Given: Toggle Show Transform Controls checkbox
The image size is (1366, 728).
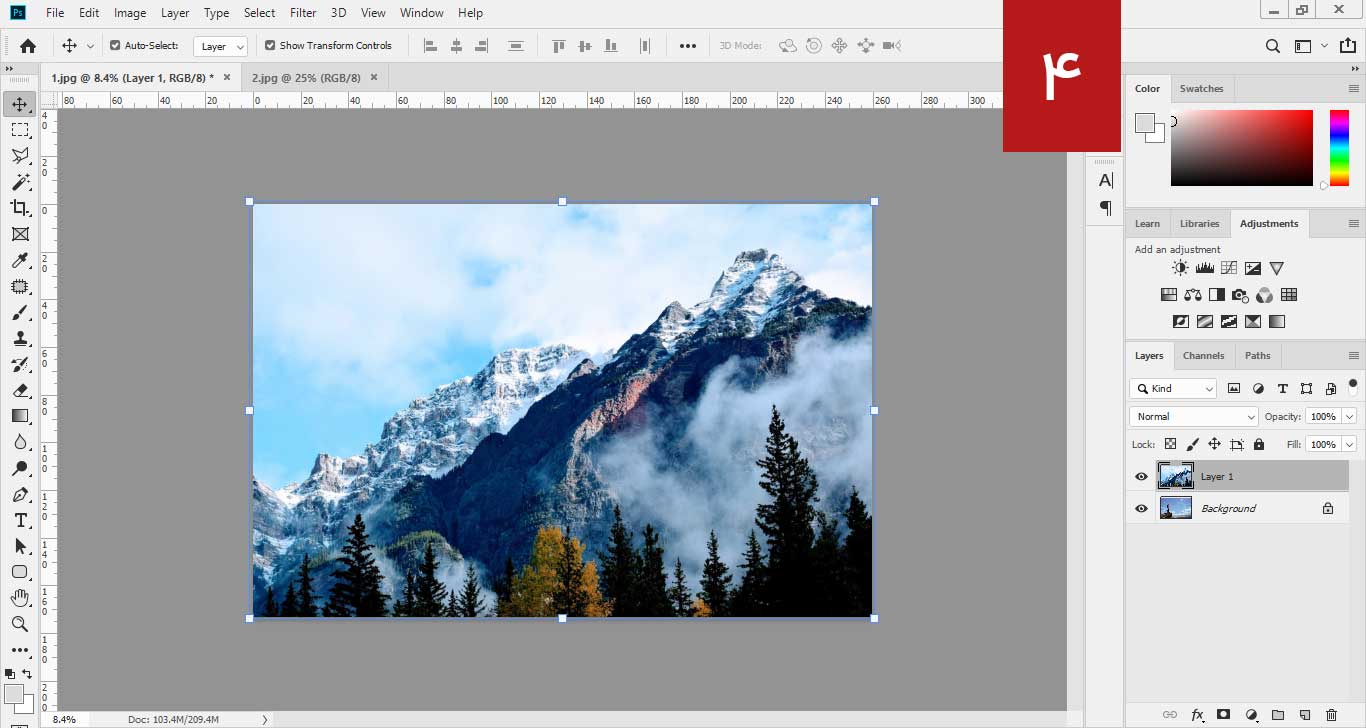Looking at the screenshot, I should [270, 45].
